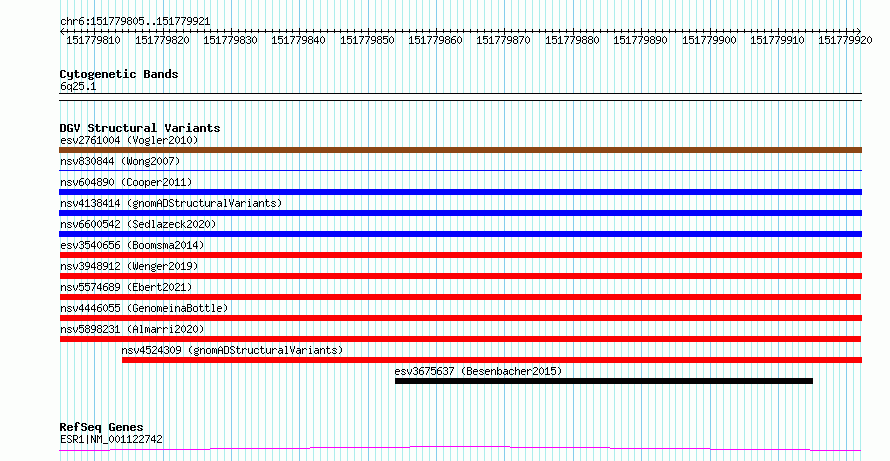The height and width of the screenshot is (461, 890).
Task: Select the esv3540656 (Boomsma2014) red bar
Action: tap(460, 255)
